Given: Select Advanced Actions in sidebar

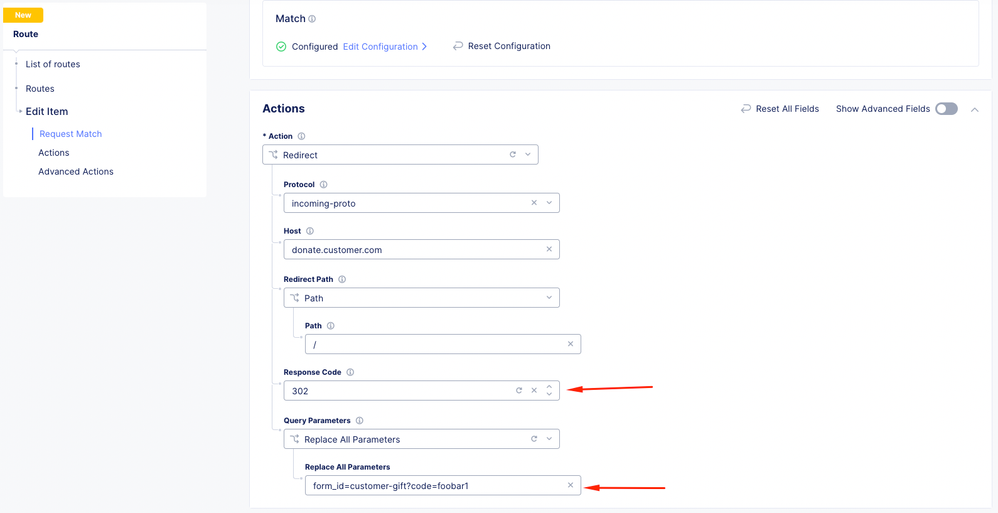Looking at the screenshot, I should click(x=76, y=172).
